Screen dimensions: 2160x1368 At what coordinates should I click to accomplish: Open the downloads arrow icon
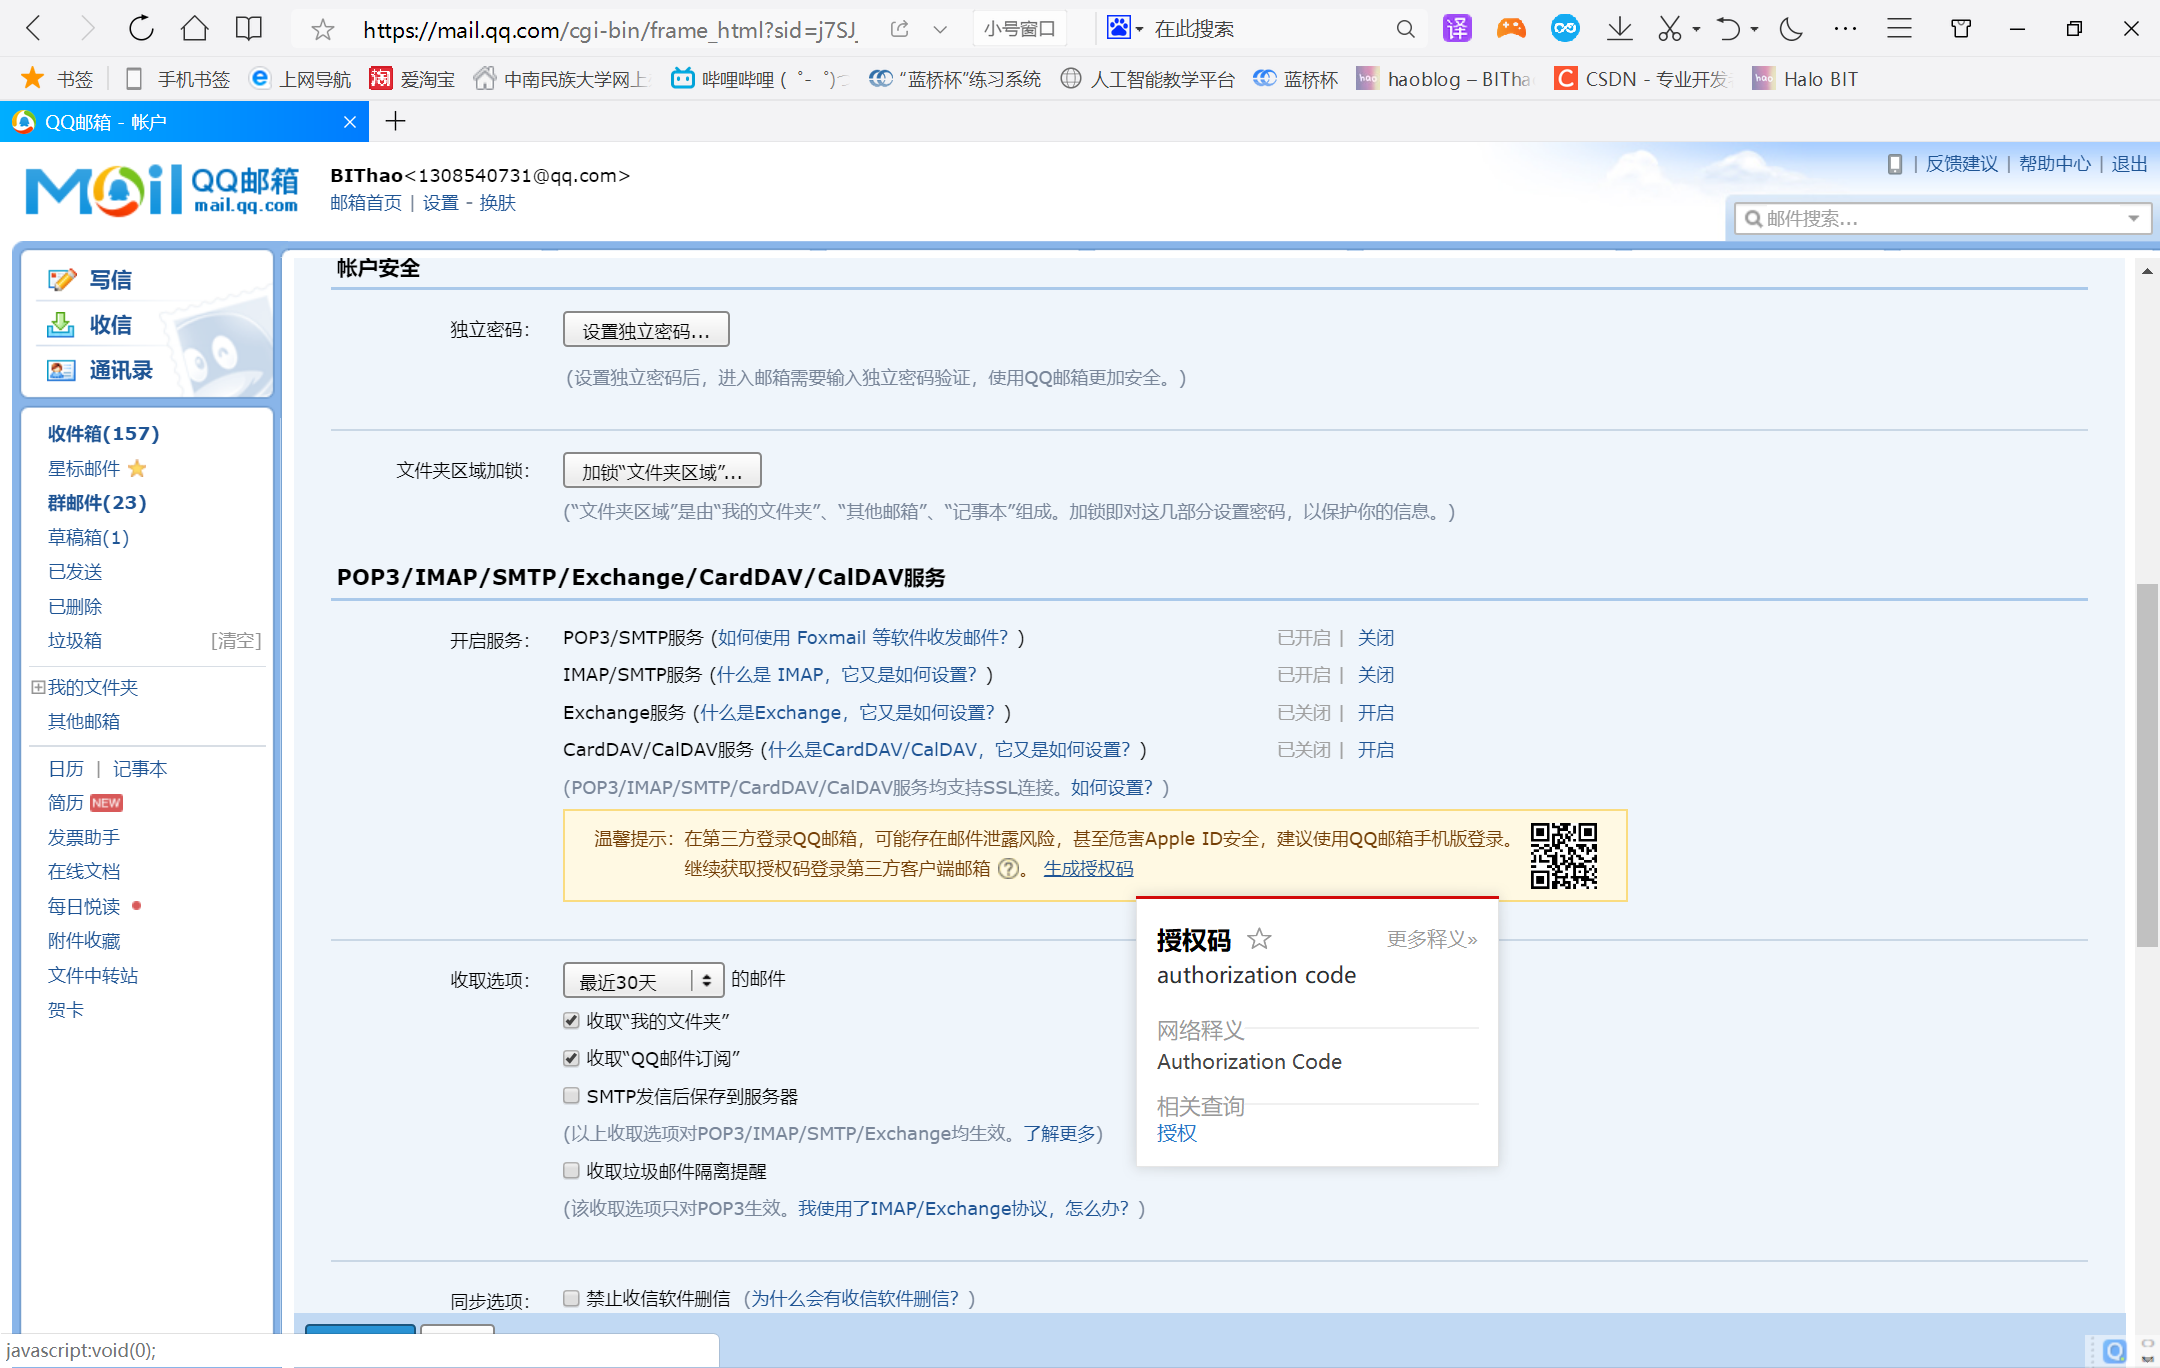coord(1619,28)
